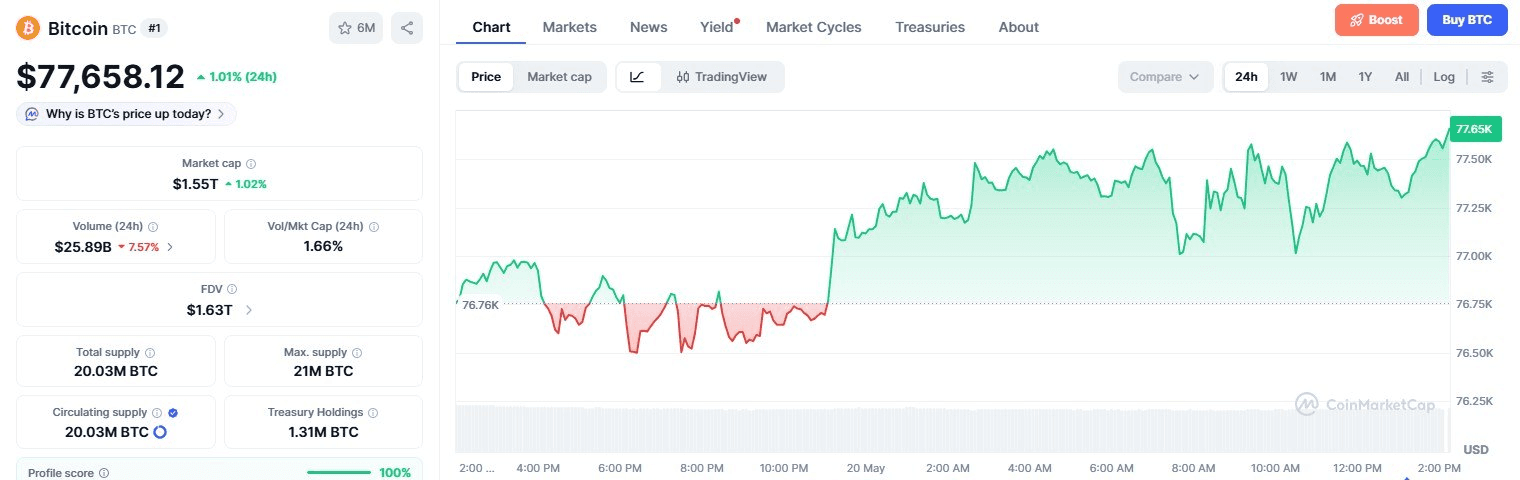Click info icon next to Volume (24h)

(x=153, y=227)
